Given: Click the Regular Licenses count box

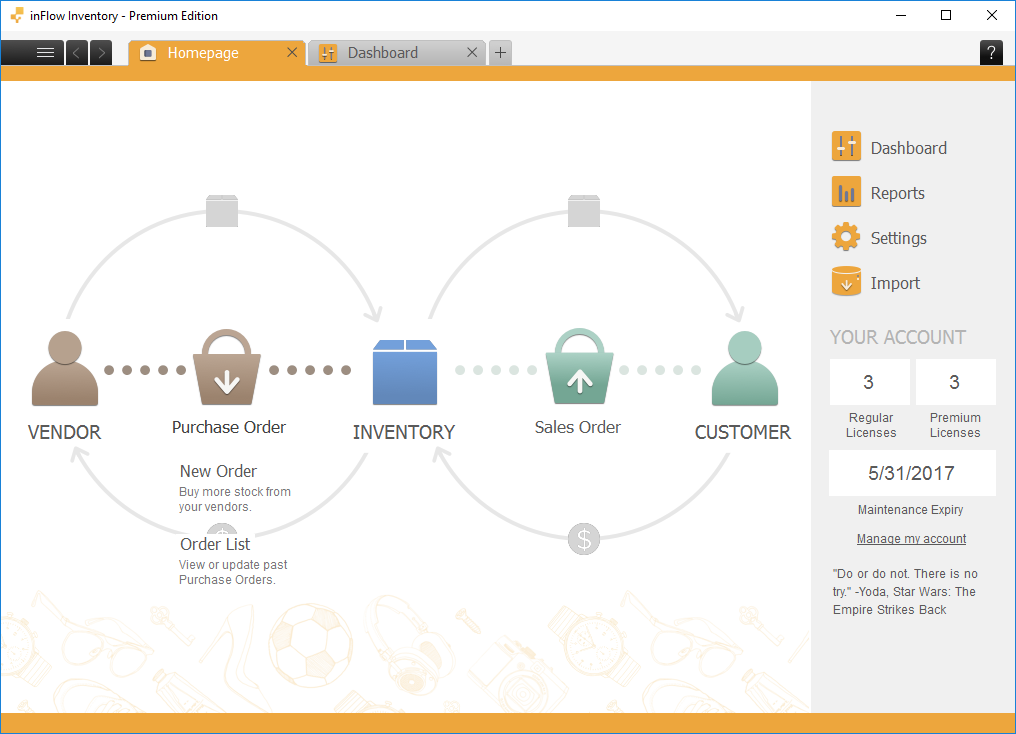Looking at the screenshot, I should point(869,382).
